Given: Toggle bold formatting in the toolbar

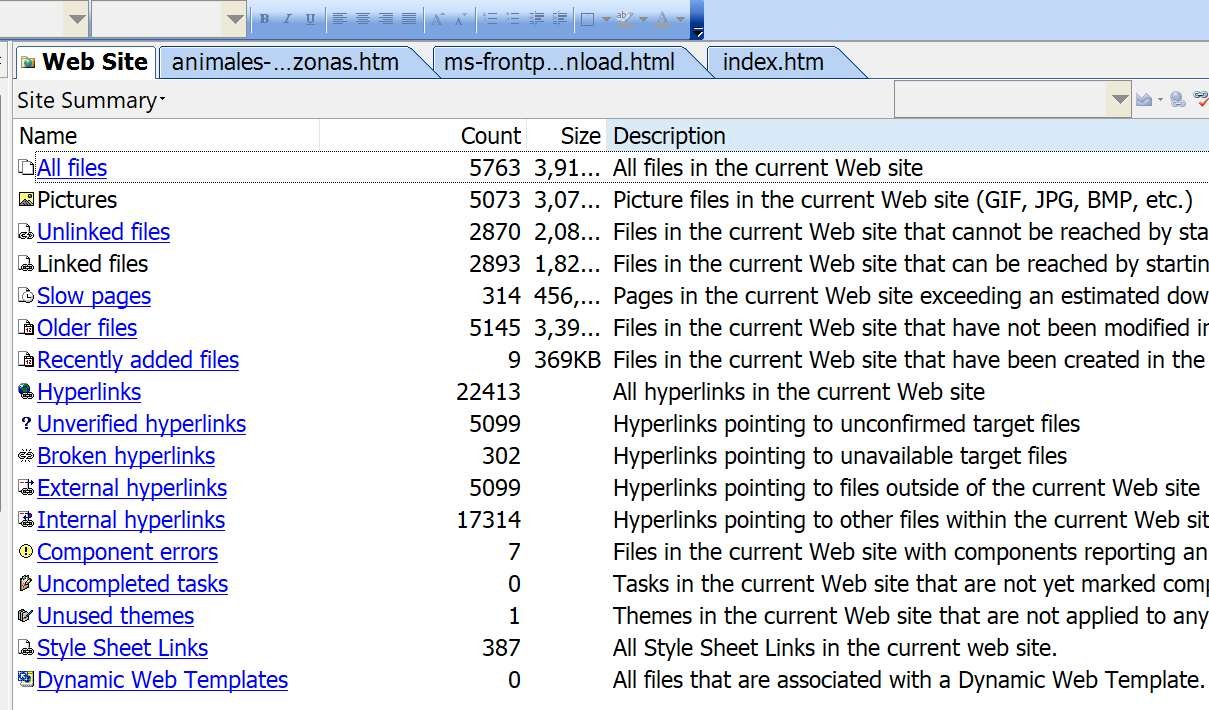Looking at the screenshot, I should (x=264, y=19).
